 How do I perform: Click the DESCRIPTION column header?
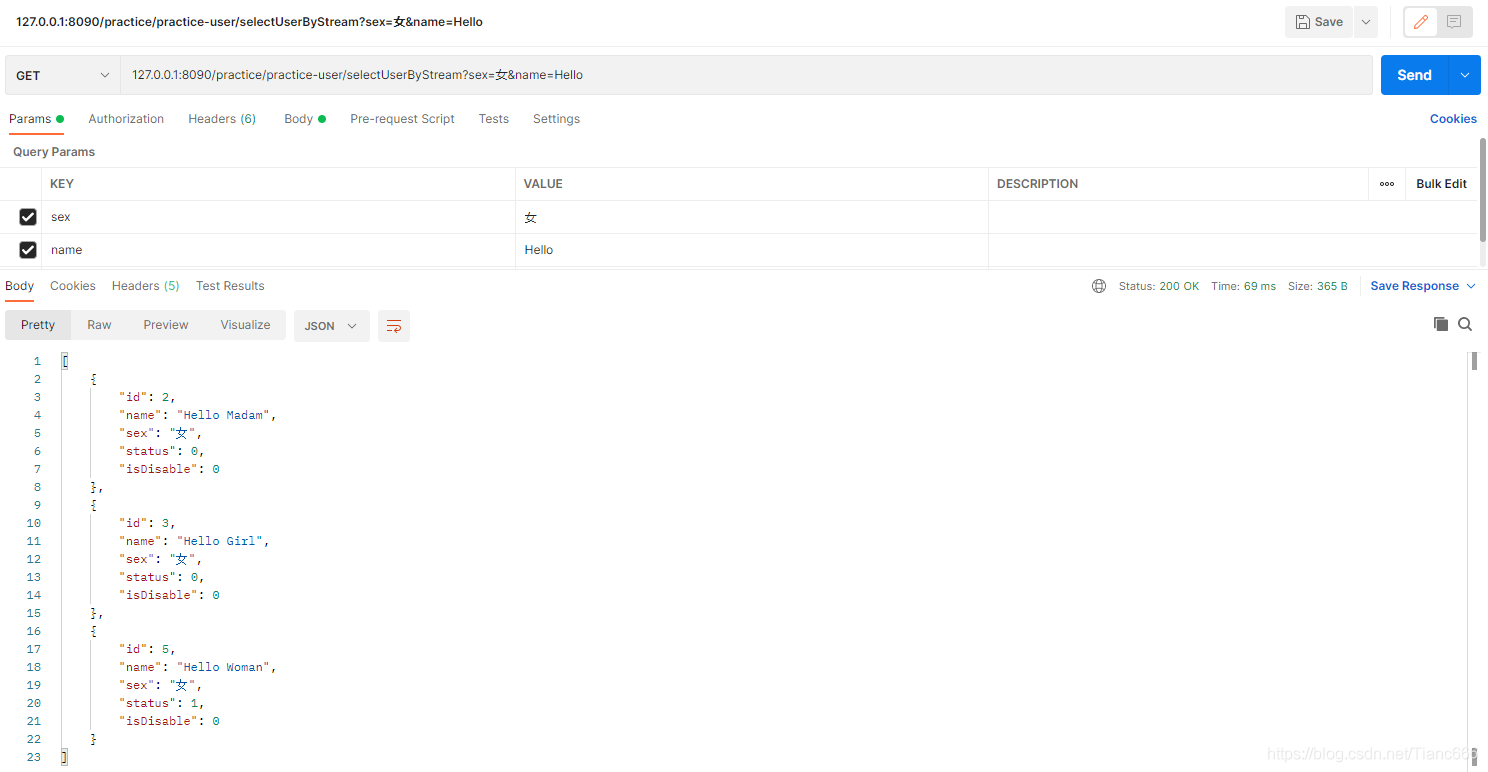[x=1037, y=184]
